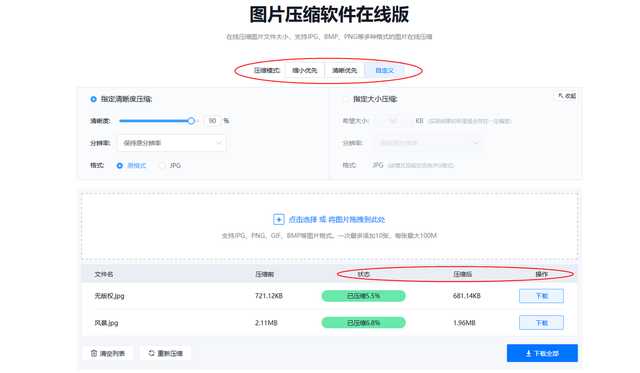Viewport: 640px width, 373px height.
Task: Switch to the 清晰优先 compression mode
Action: [344, 71]
